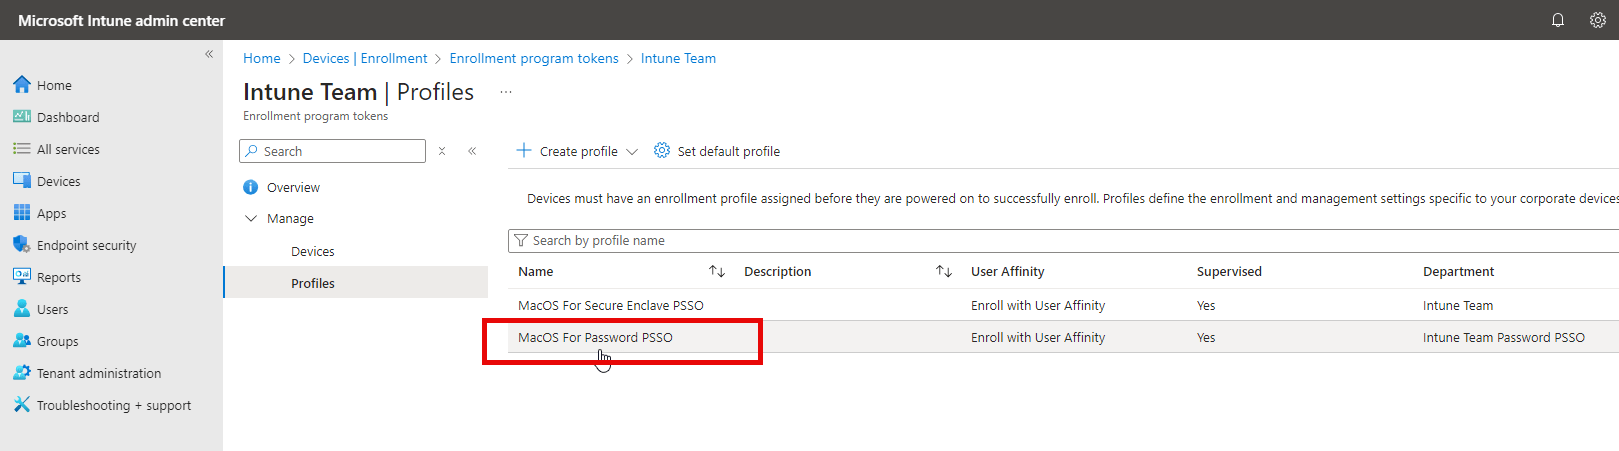The height and width of the screenshot is (451, 1619).
Task: Click Enrollment program tokens breadcrumb
Action: coord(534,58)
